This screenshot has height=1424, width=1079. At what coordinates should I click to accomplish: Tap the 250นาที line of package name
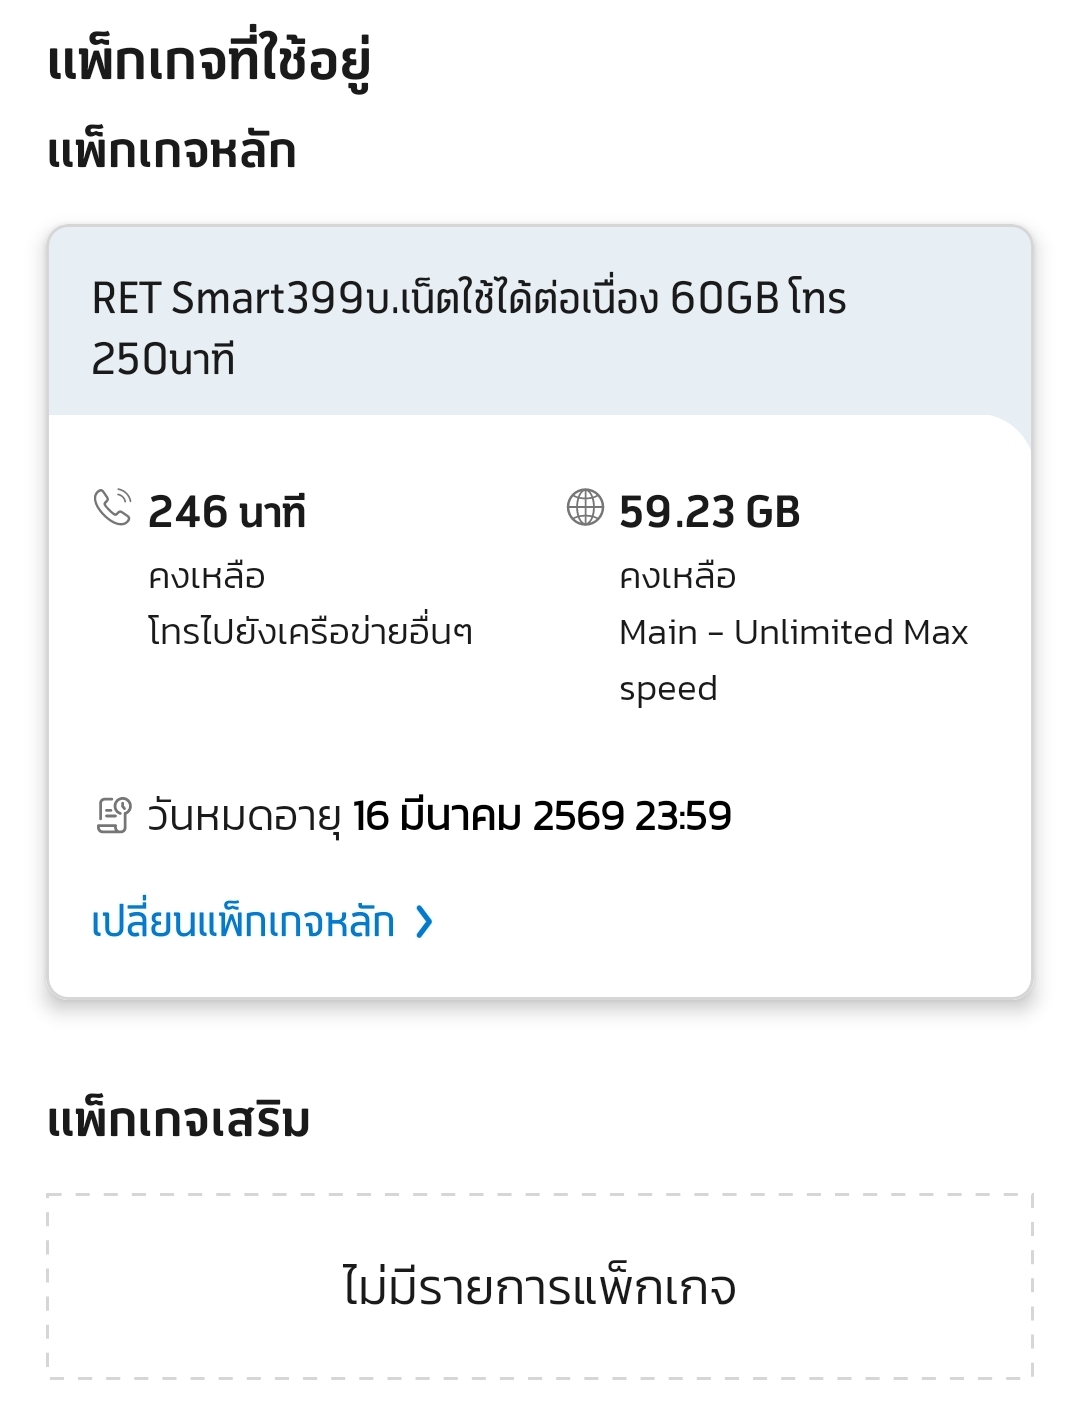pos(163,359)
